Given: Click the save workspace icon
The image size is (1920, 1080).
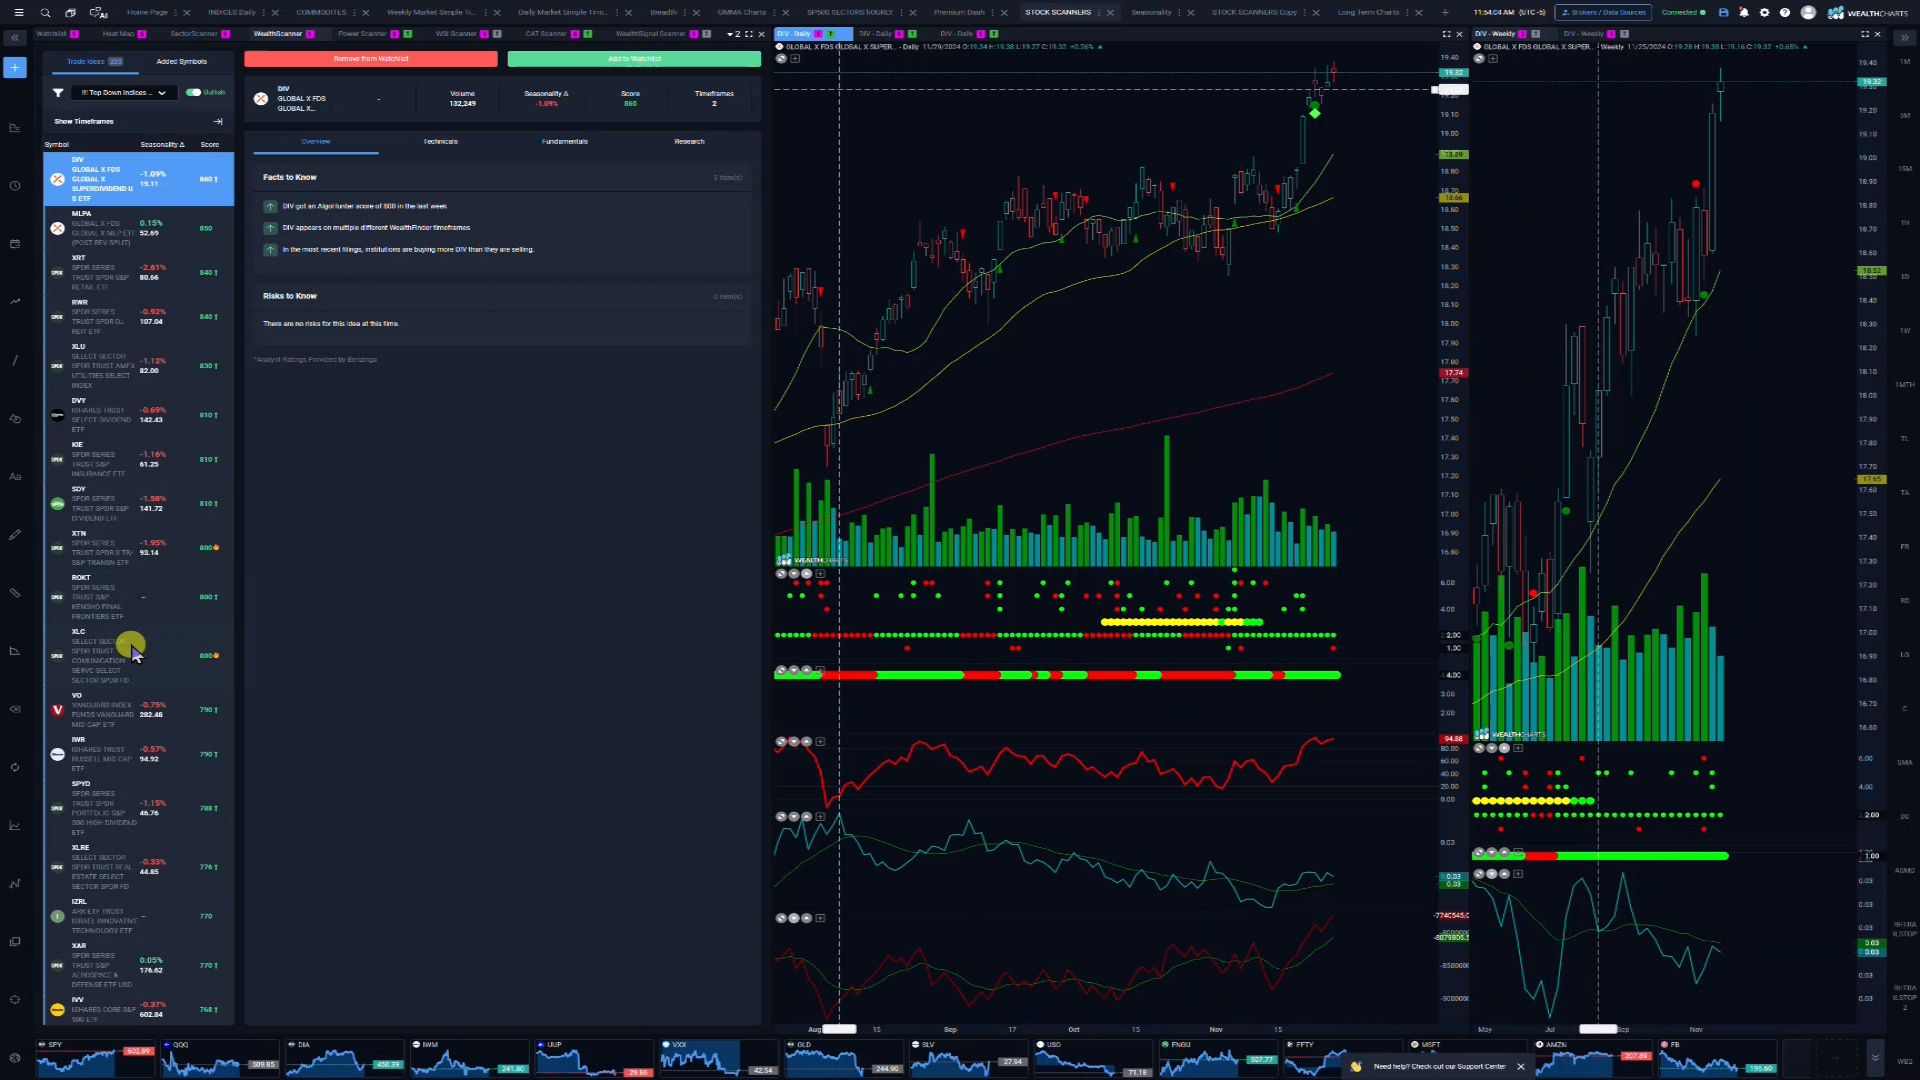Looking at the screenshot, I should 1723,13.
